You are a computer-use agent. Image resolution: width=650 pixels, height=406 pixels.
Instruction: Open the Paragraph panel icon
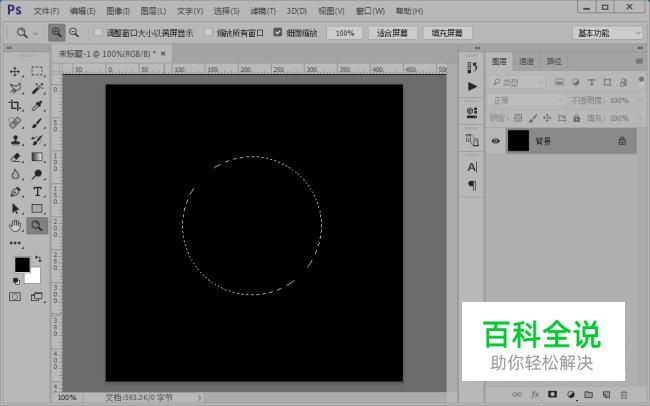click(x=472, y=185)
